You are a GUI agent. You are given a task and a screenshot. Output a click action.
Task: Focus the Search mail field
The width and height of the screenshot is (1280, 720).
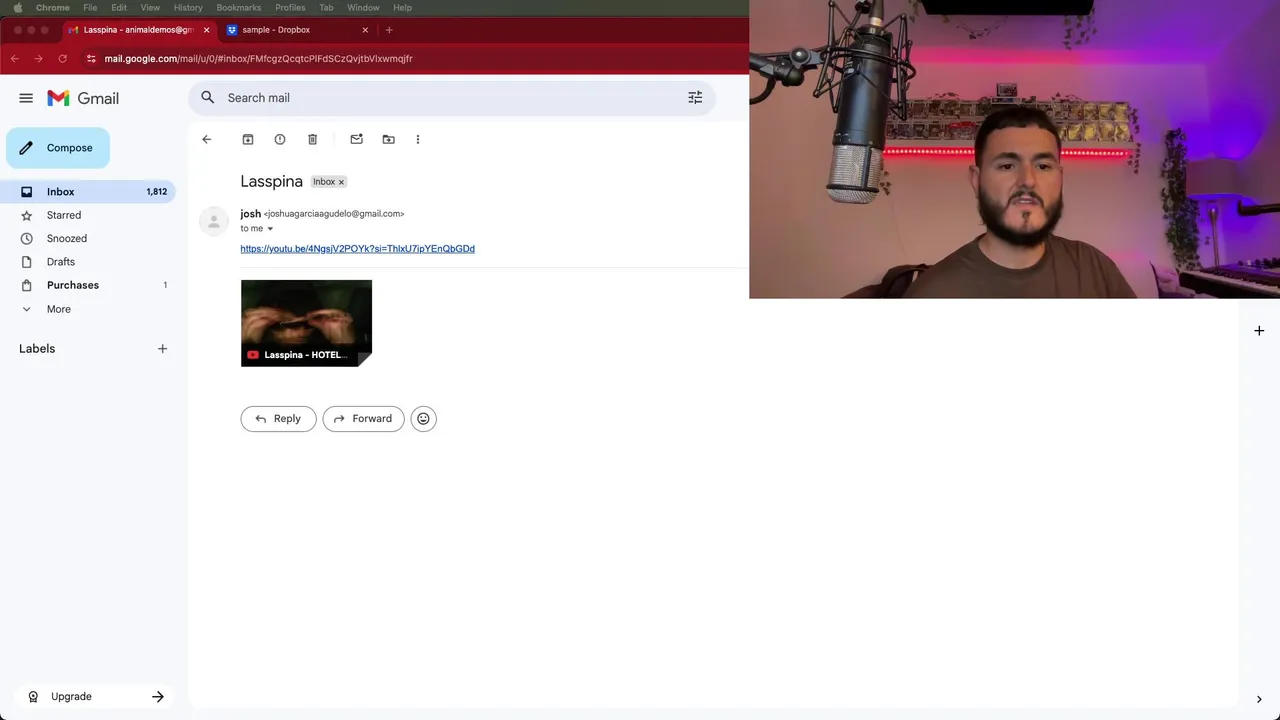(x=452, y=98)
